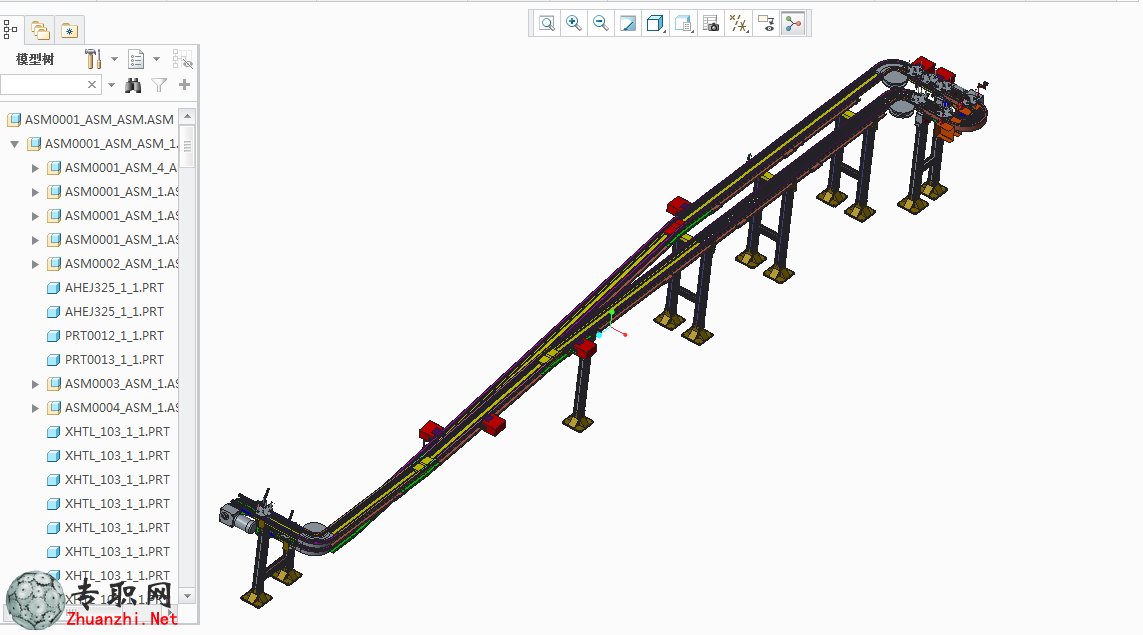The width and height of the screenshot is (1143, 635).
Task: Open the View Manager camera icon
Action: pyautogui.click(x=711, y=23)
